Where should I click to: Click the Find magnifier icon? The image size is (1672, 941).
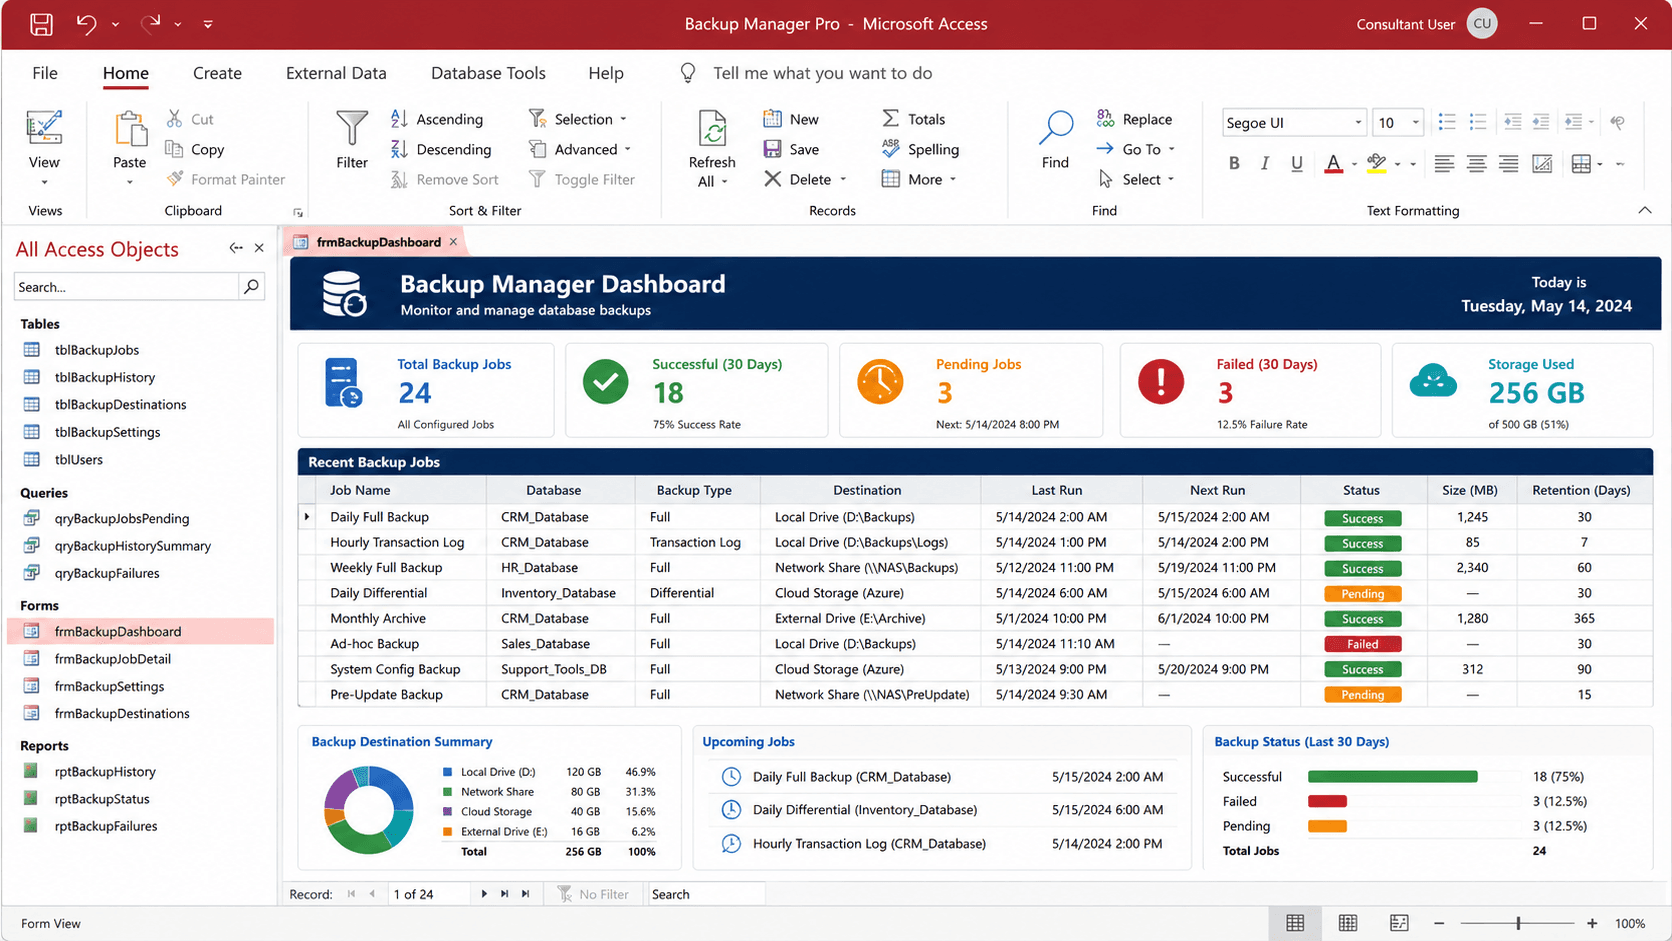pyautogui.click(x=1056, y=128)
